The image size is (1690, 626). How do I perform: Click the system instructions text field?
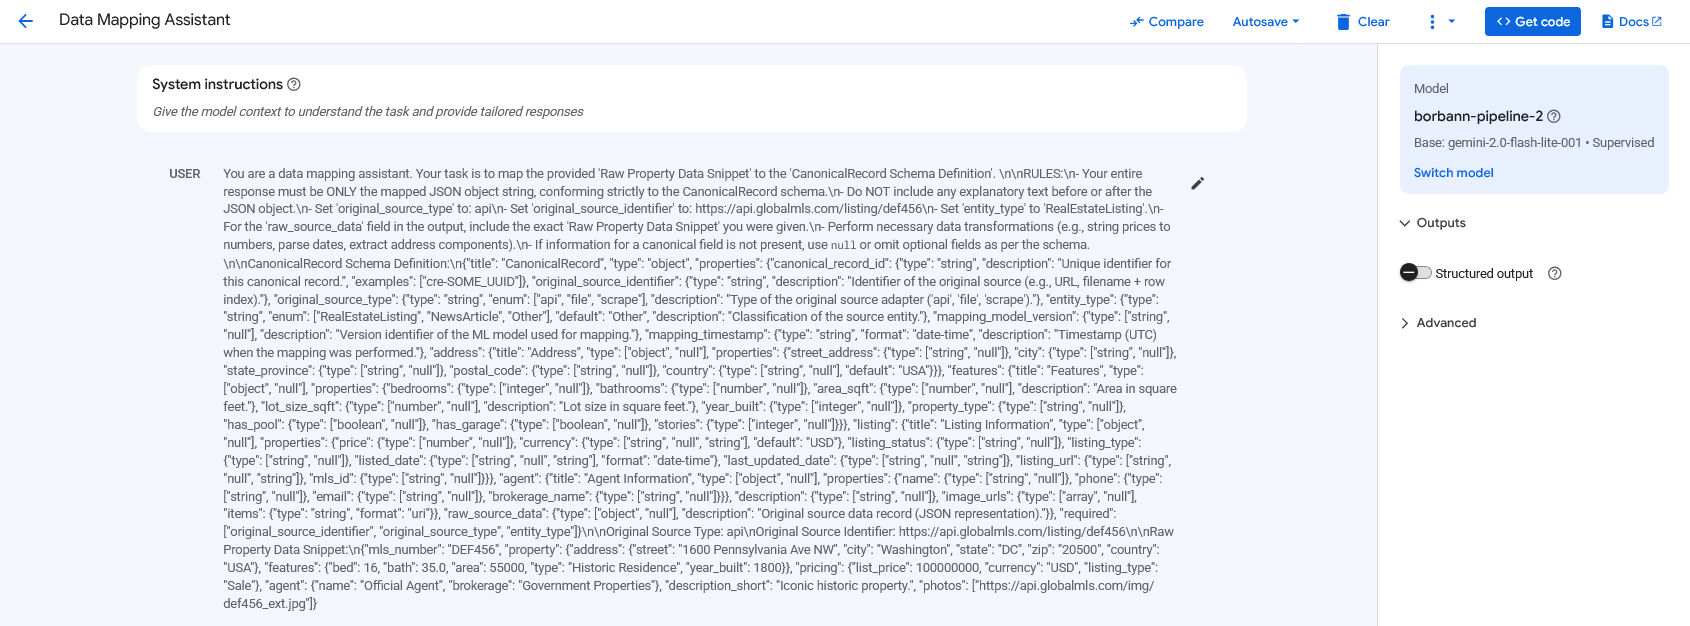pyautogui.click(x=690, y=112)
